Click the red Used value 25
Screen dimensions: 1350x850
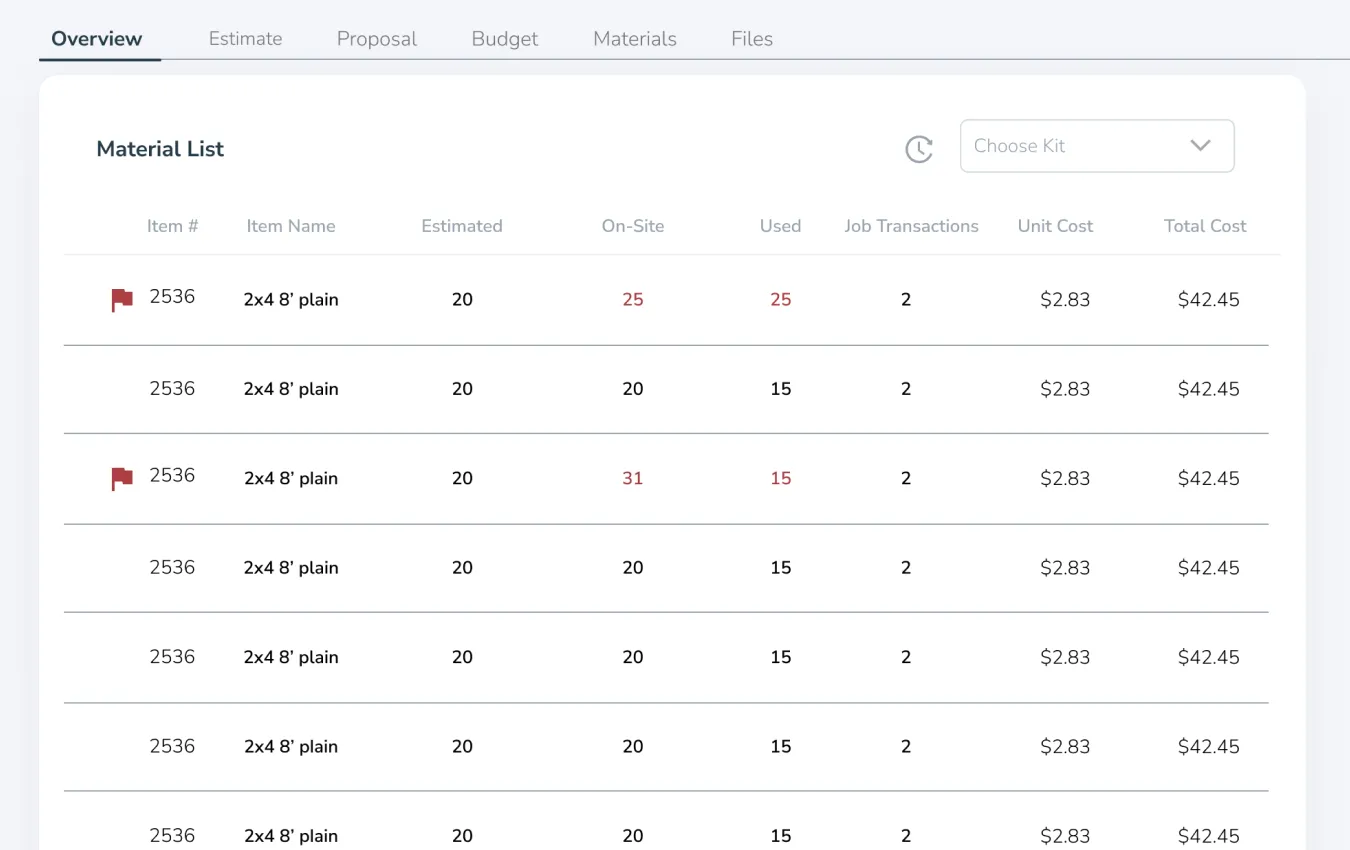tap(781, 299)
